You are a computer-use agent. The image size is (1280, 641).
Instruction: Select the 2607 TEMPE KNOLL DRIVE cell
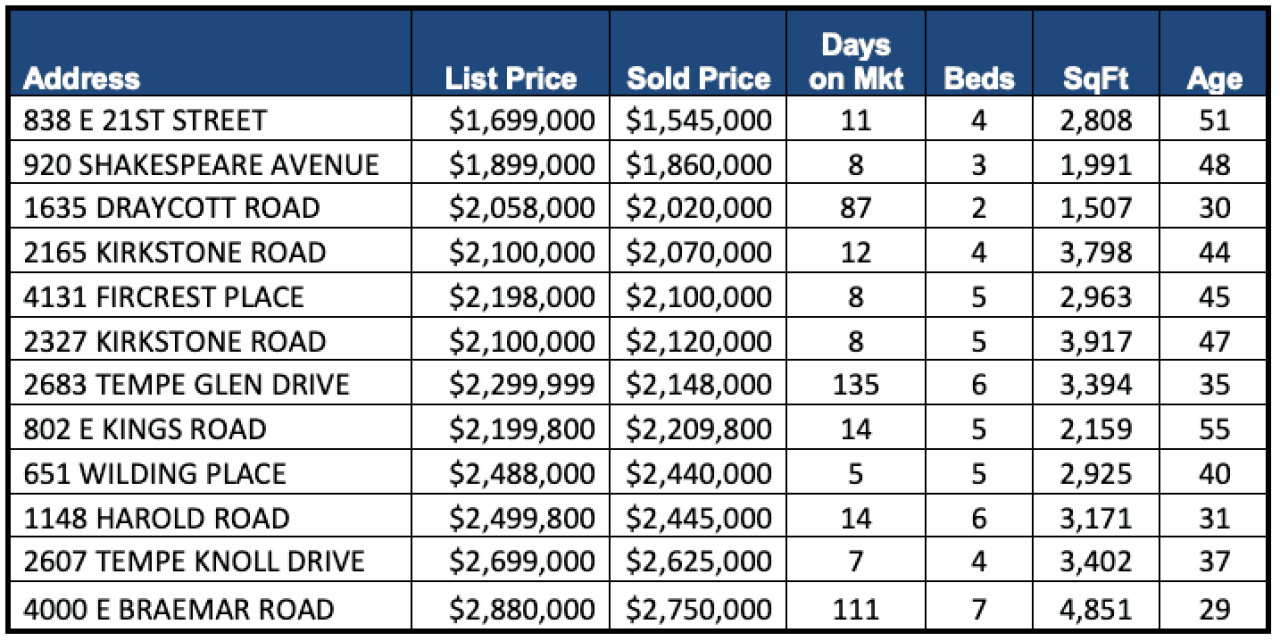194,562
